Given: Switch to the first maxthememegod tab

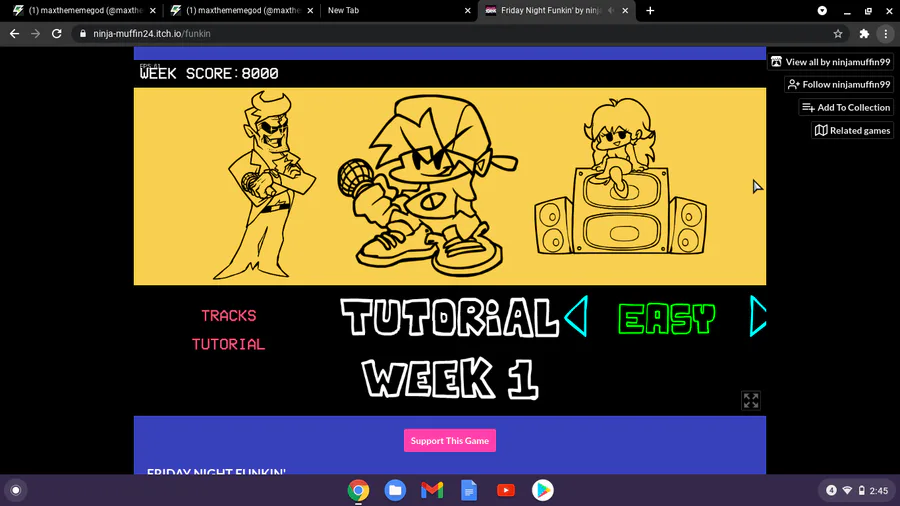Looking at the screenshot, I should [84, 10].
